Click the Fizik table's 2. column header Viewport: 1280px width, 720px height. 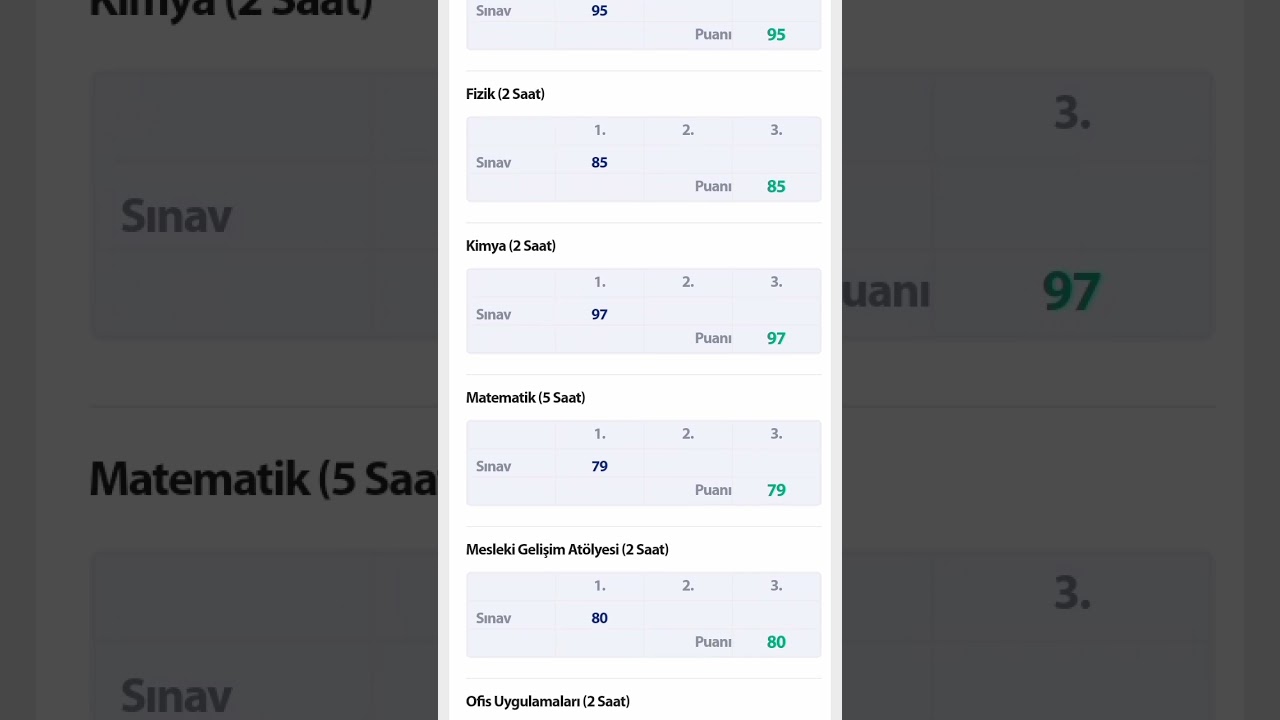[x=688, y=130]
